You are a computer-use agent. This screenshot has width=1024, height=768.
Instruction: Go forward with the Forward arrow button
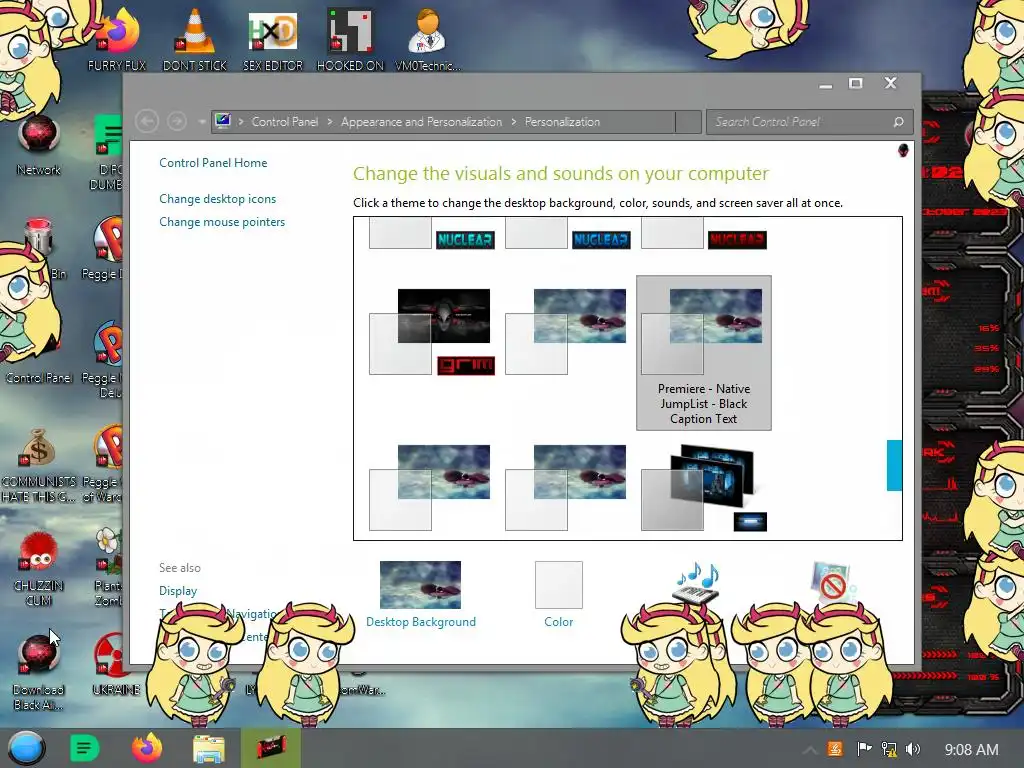[177, 121]
